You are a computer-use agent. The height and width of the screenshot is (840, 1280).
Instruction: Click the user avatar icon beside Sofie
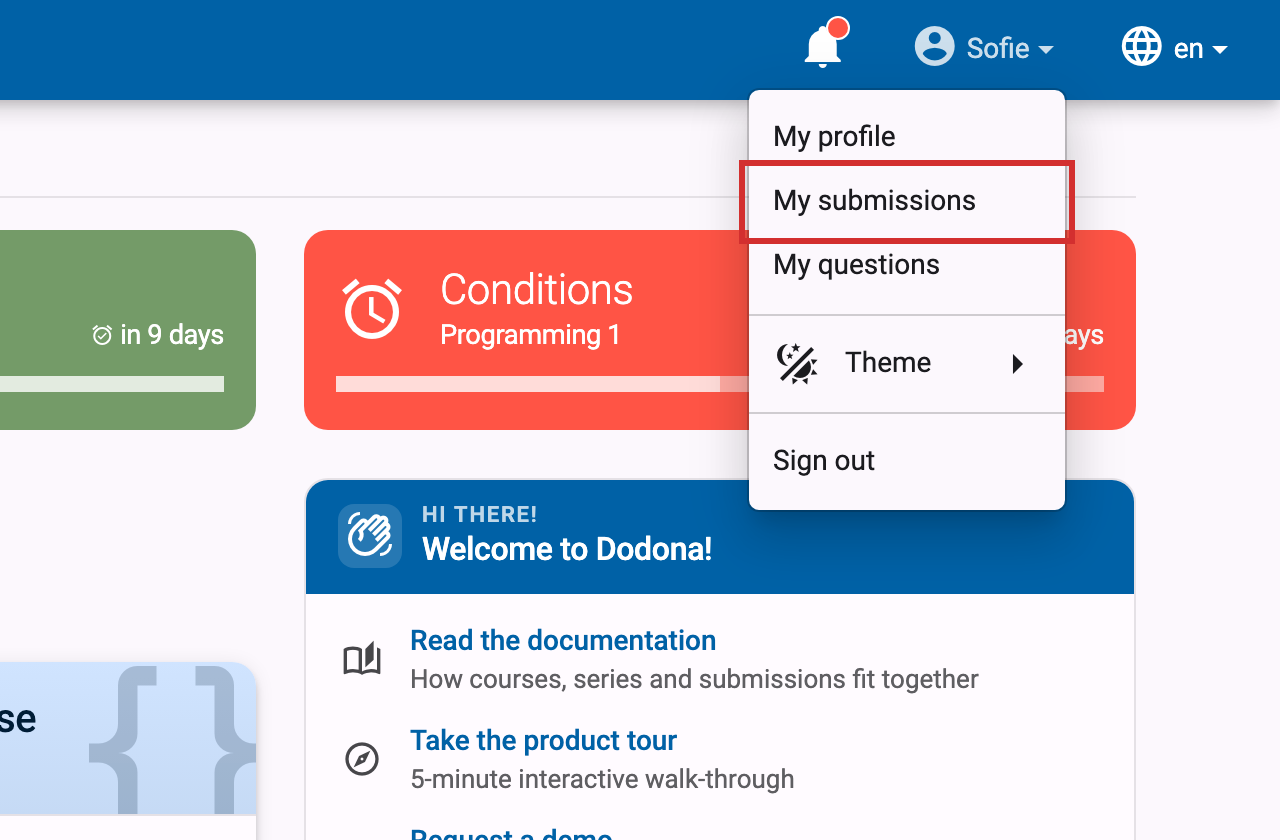click(934, 46)
